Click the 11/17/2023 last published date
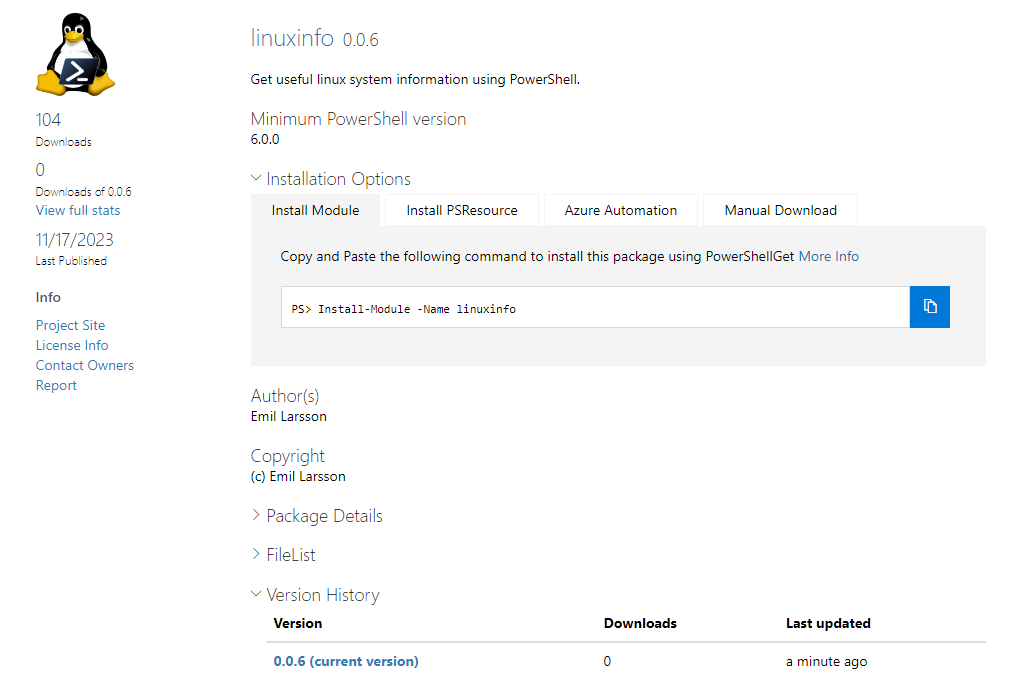The image size is (1027, 681). (x=75, y=240)
